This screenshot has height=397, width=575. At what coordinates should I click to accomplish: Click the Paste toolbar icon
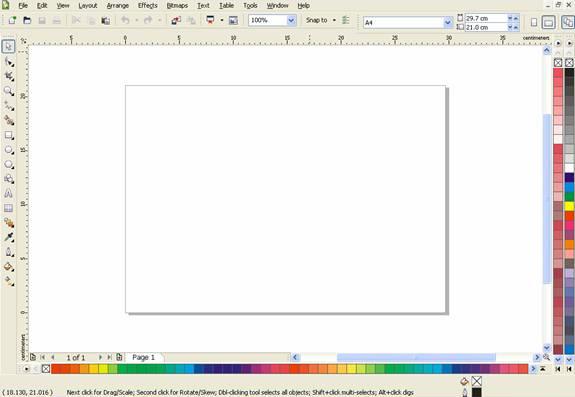pos(106,21)
